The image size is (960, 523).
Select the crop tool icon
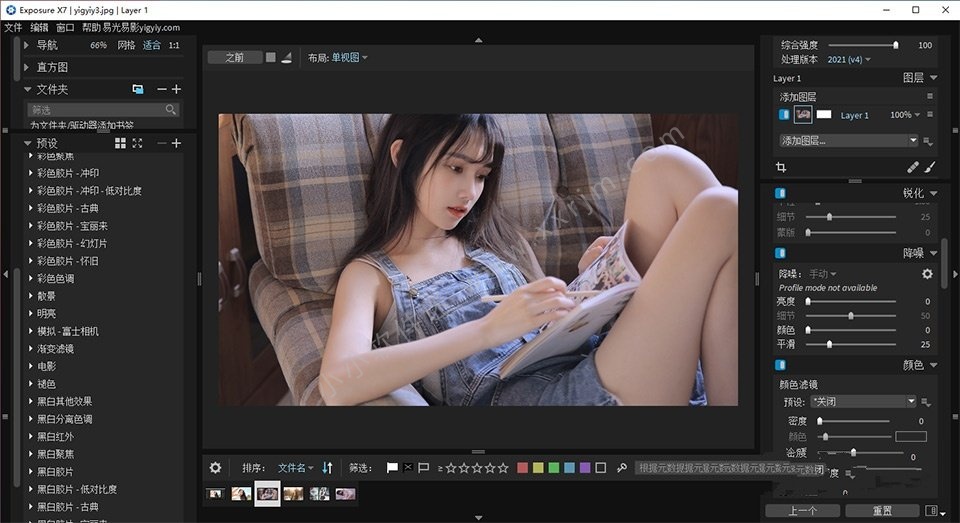(781, 167)
